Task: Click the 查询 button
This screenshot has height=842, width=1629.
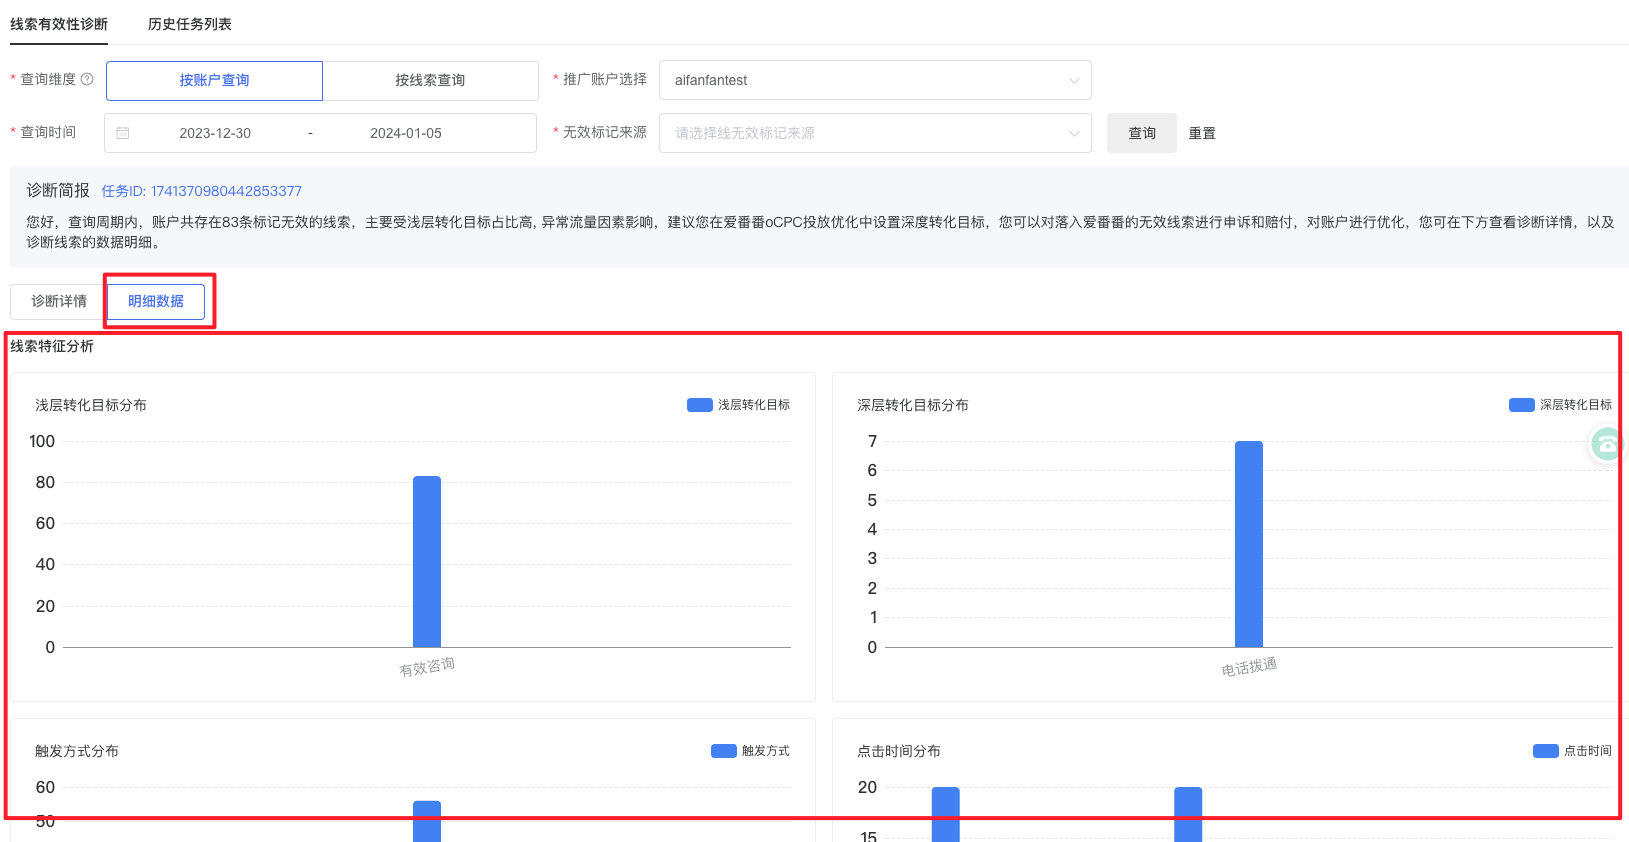Action: click(x=1141, y=133)
